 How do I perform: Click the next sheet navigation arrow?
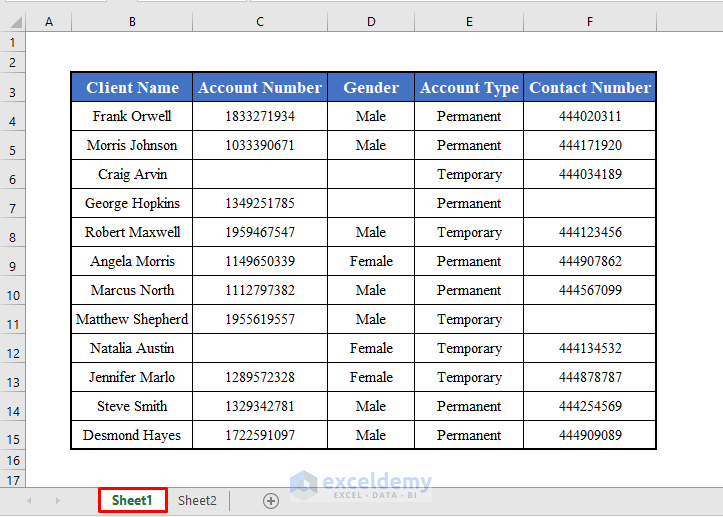click(56, 500)
